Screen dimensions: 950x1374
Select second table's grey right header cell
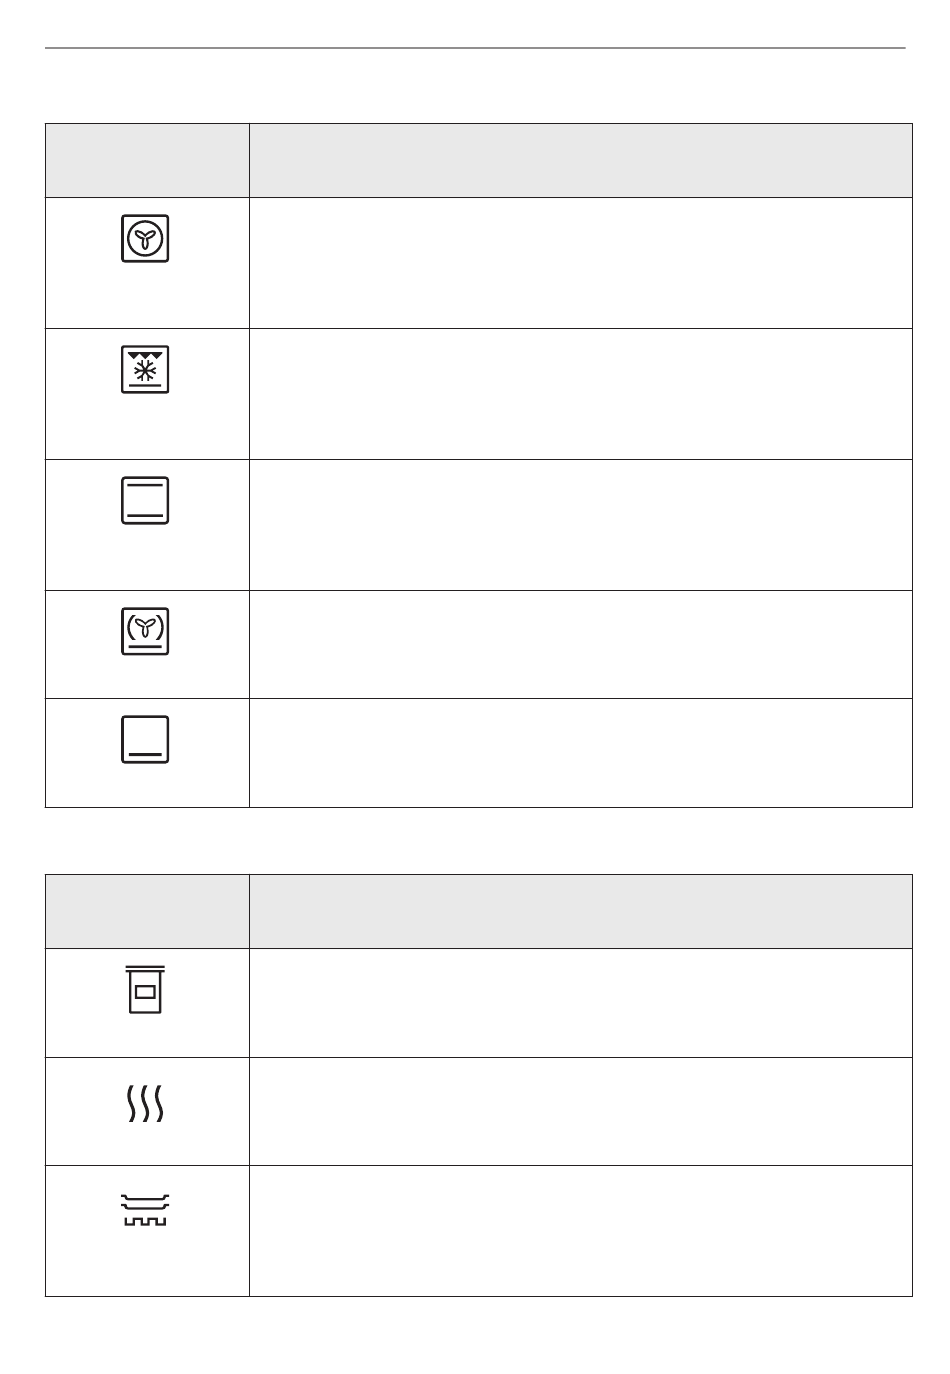coord(581,911)
